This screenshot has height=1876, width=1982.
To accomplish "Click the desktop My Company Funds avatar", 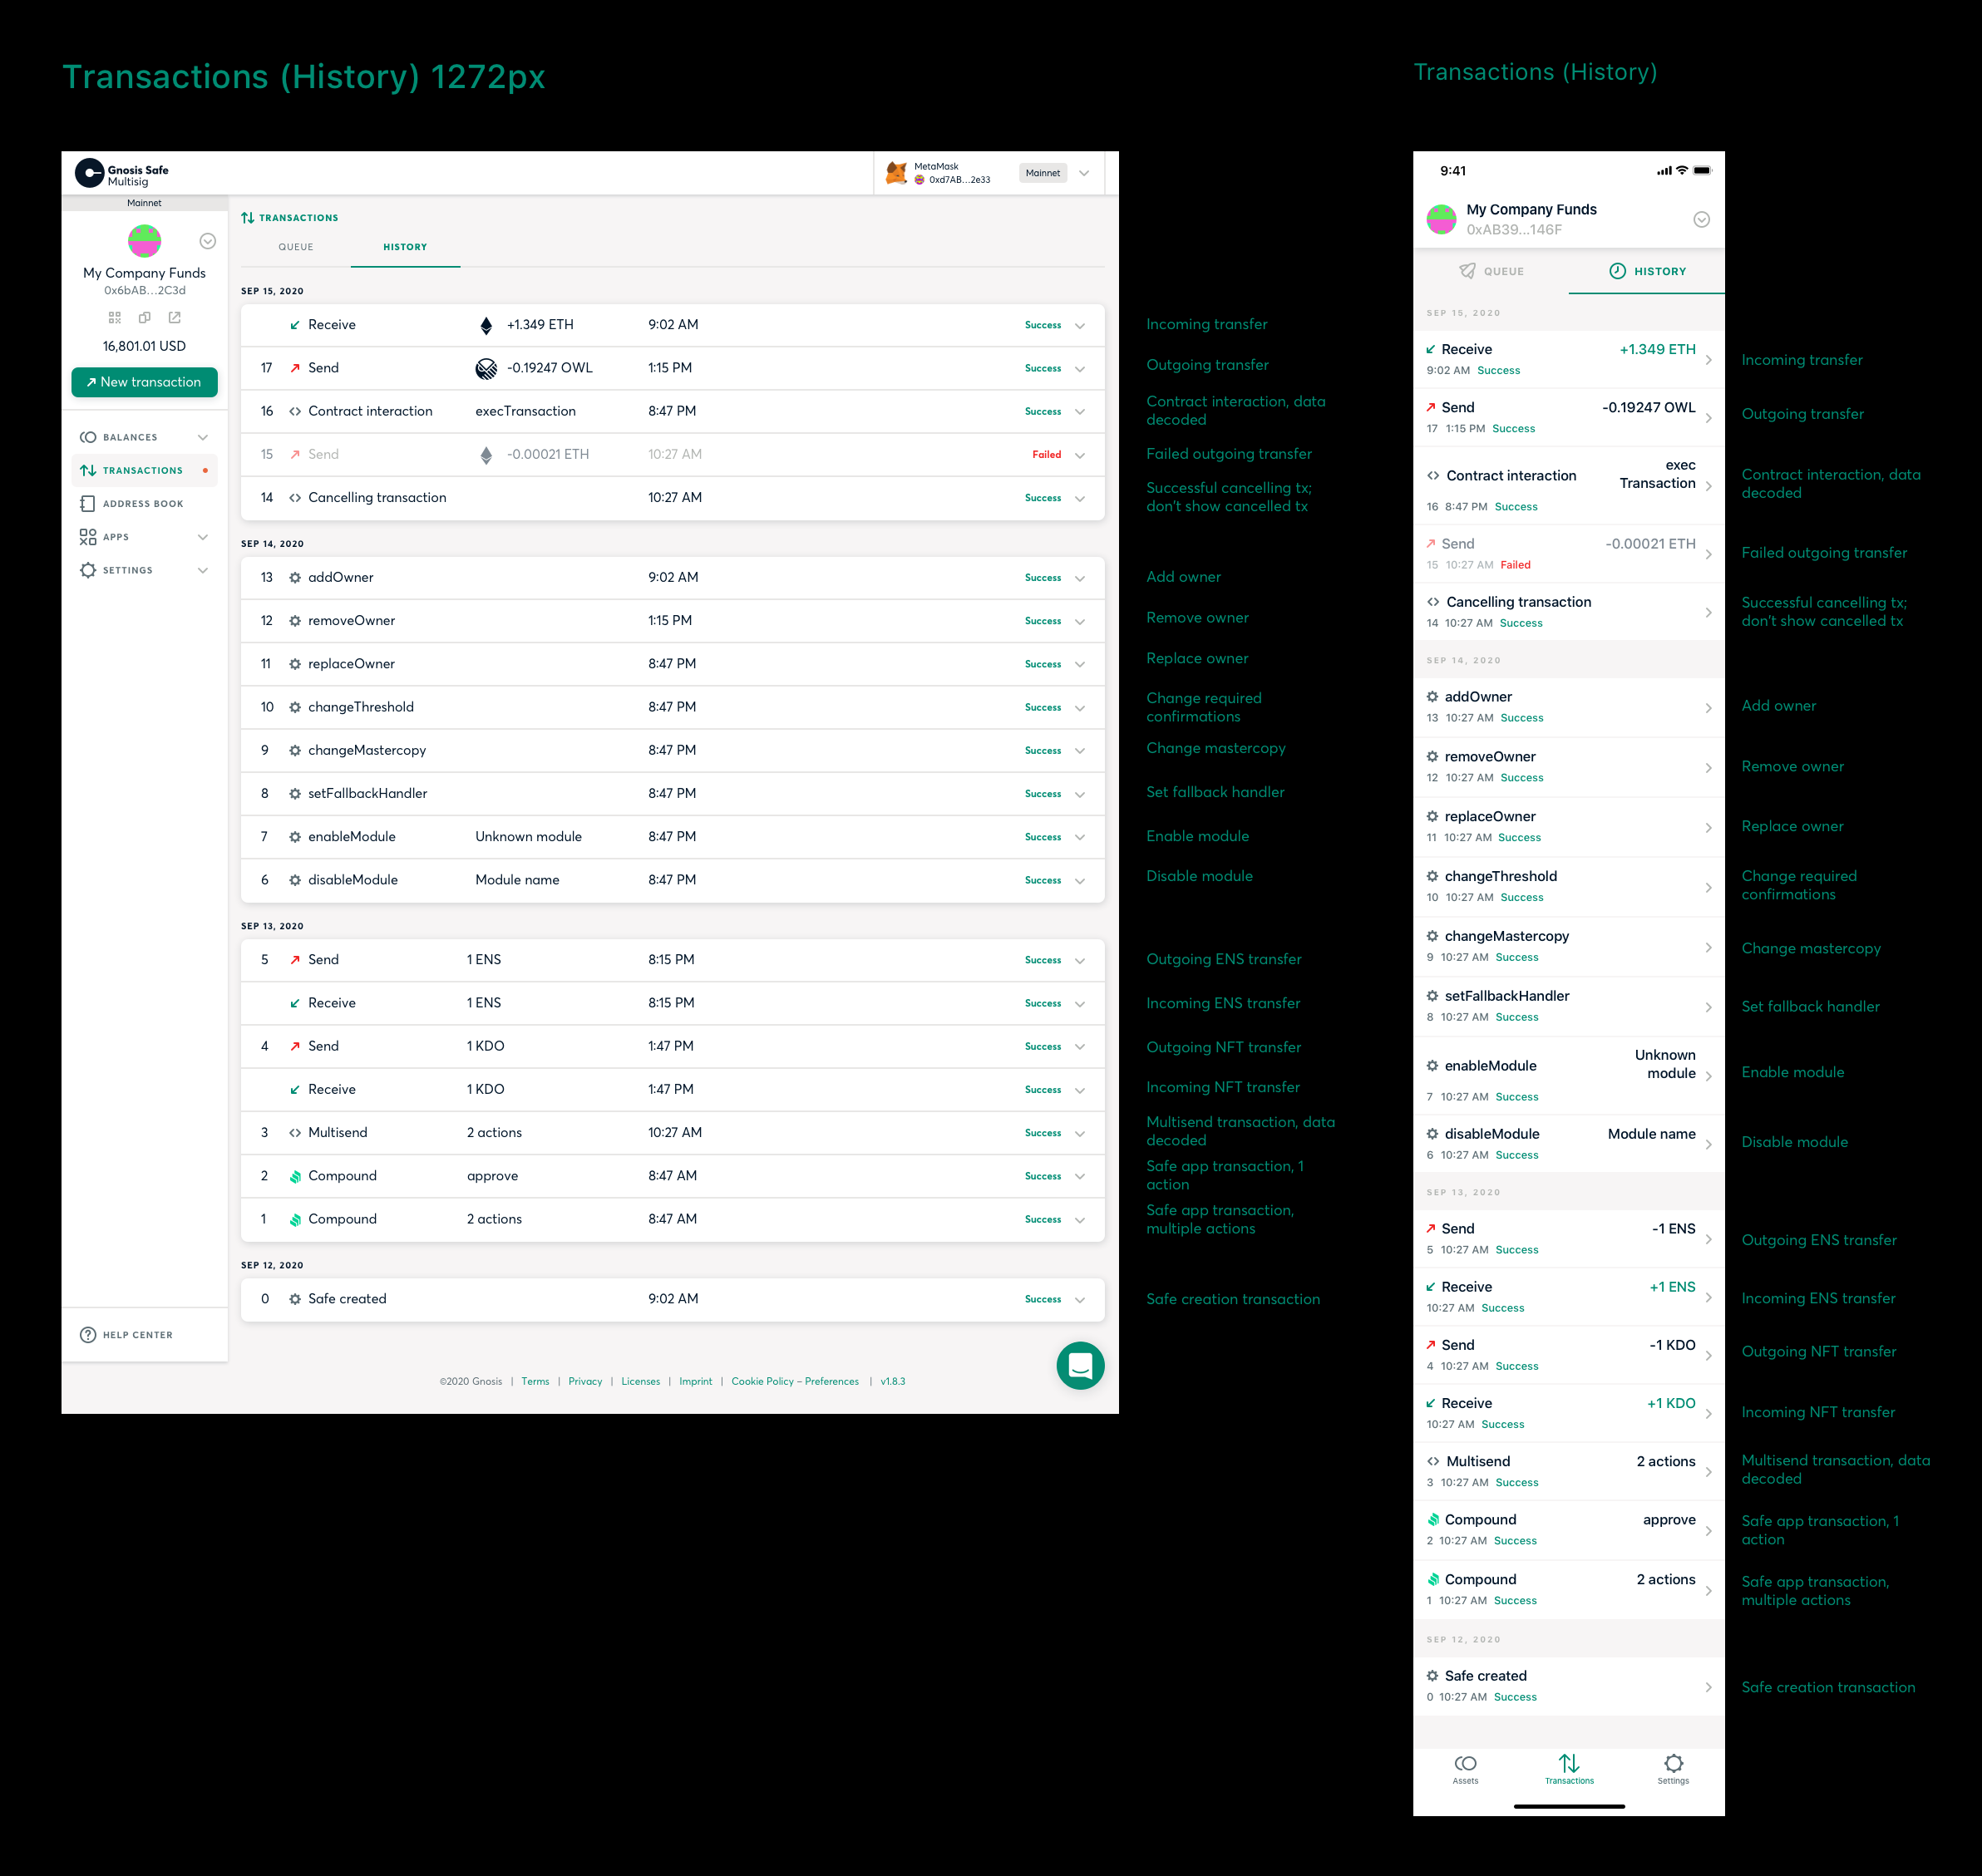I will pos(145,240).
